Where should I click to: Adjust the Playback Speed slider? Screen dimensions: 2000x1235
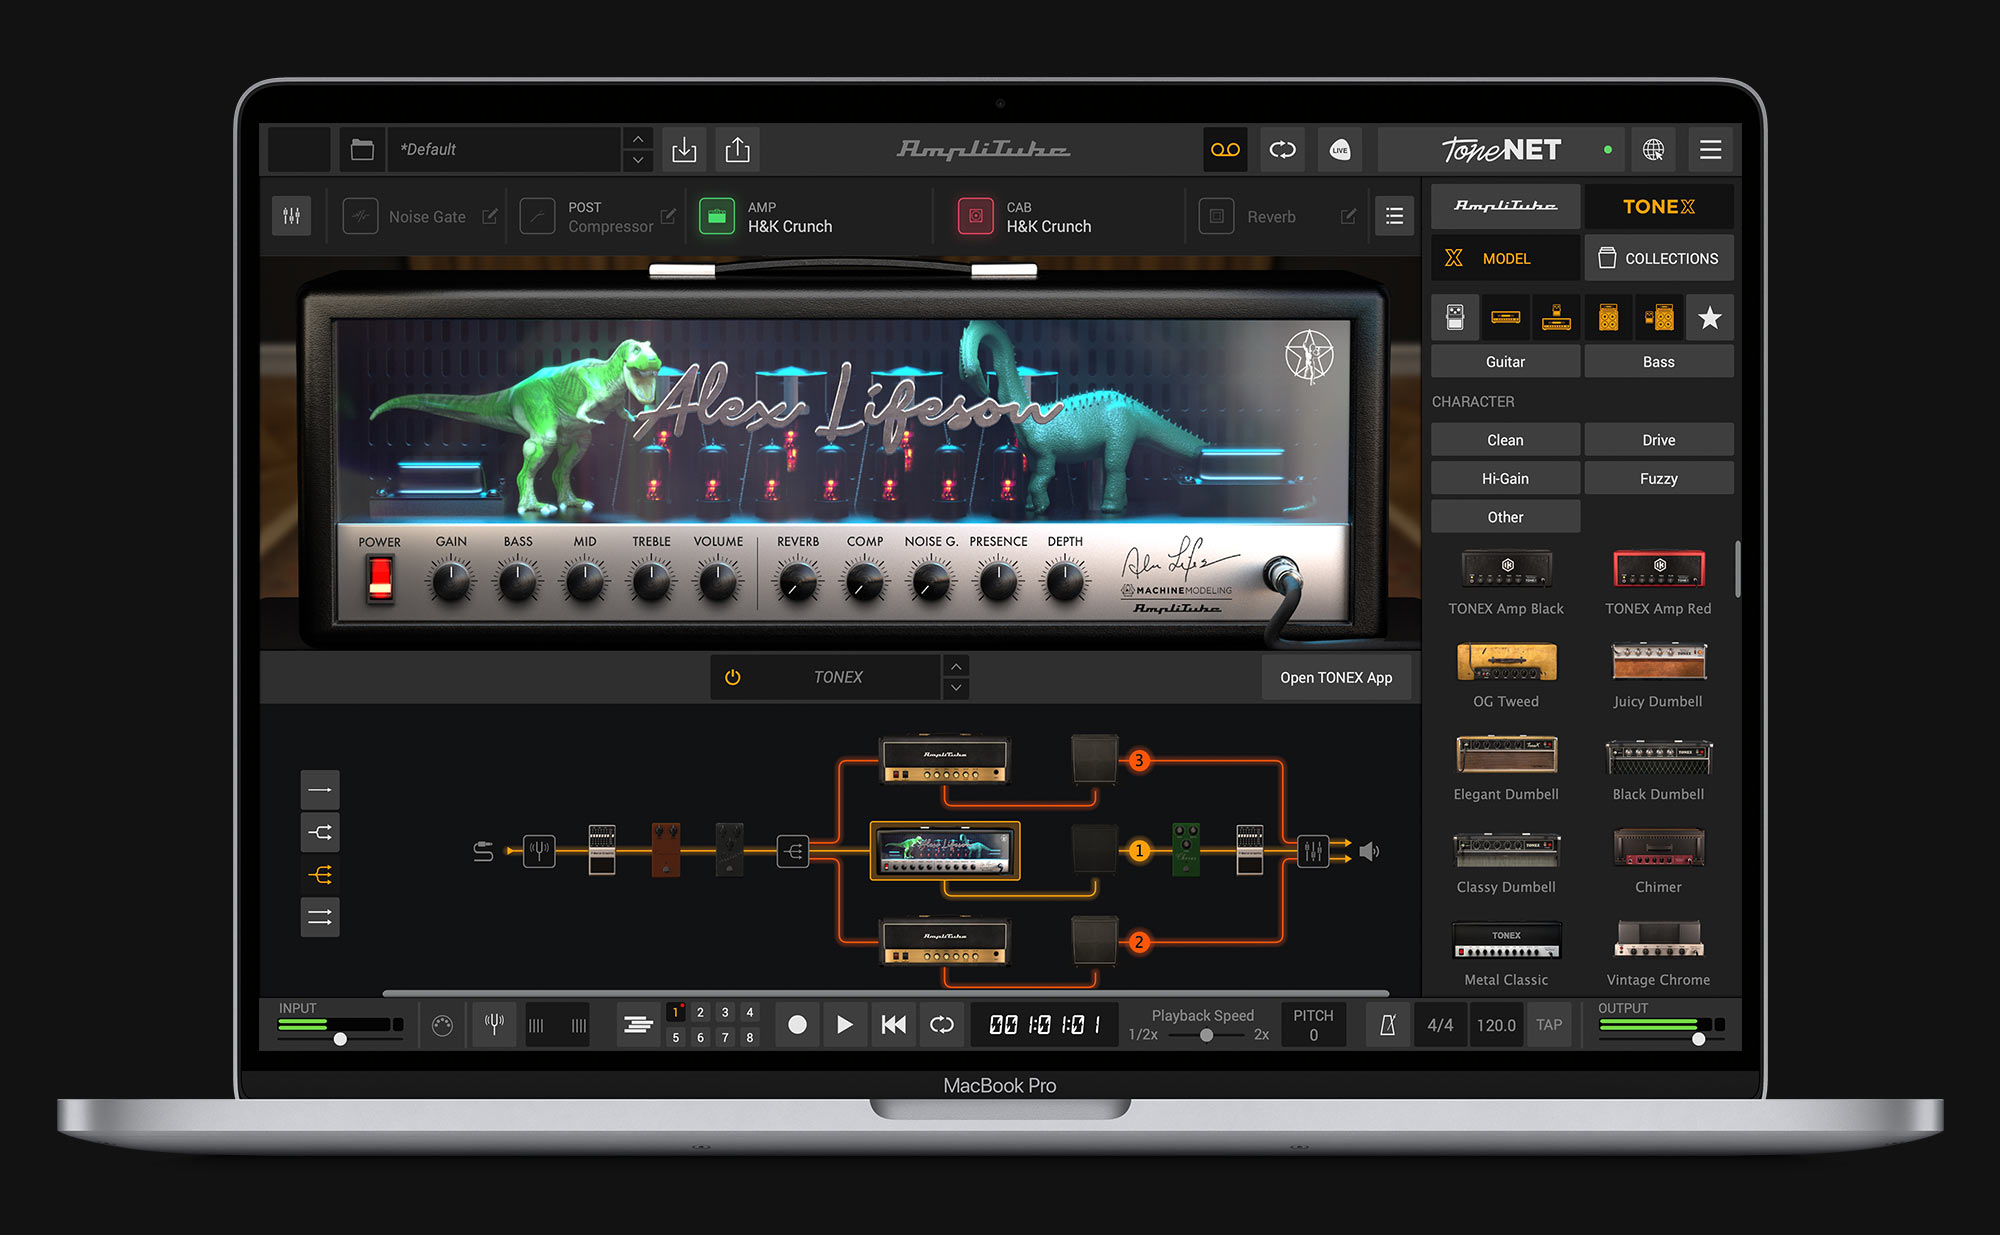pos(1205,1037)
